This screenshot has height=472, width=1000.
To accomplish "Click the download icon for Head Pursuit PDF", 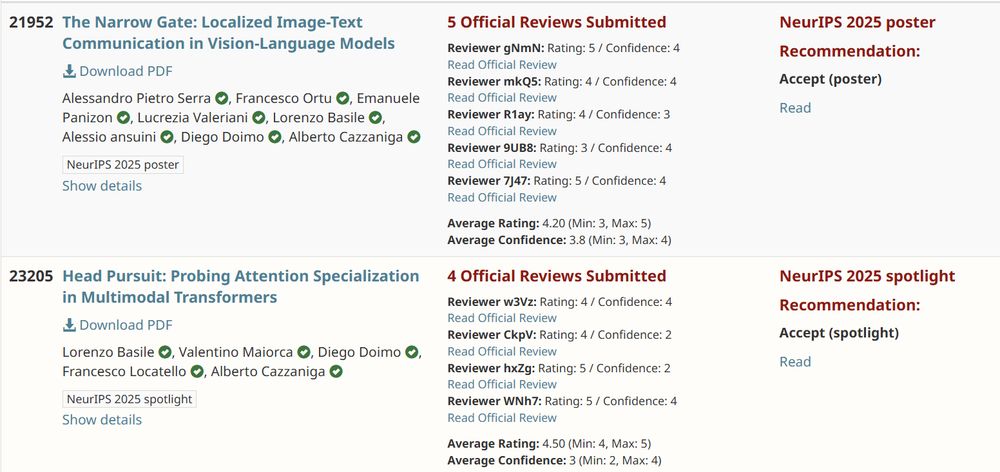I will (69, 325).
